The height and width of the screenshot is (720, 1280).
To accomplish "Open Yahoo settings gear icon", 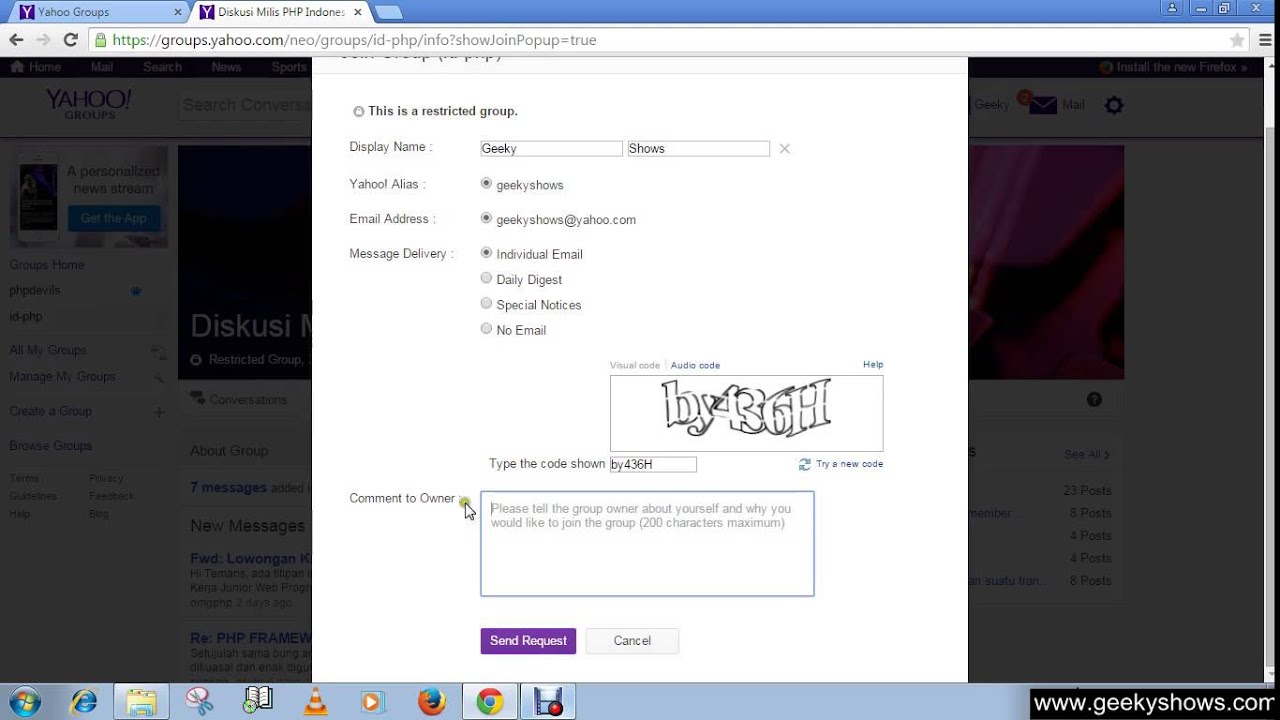I will 1114,105.
